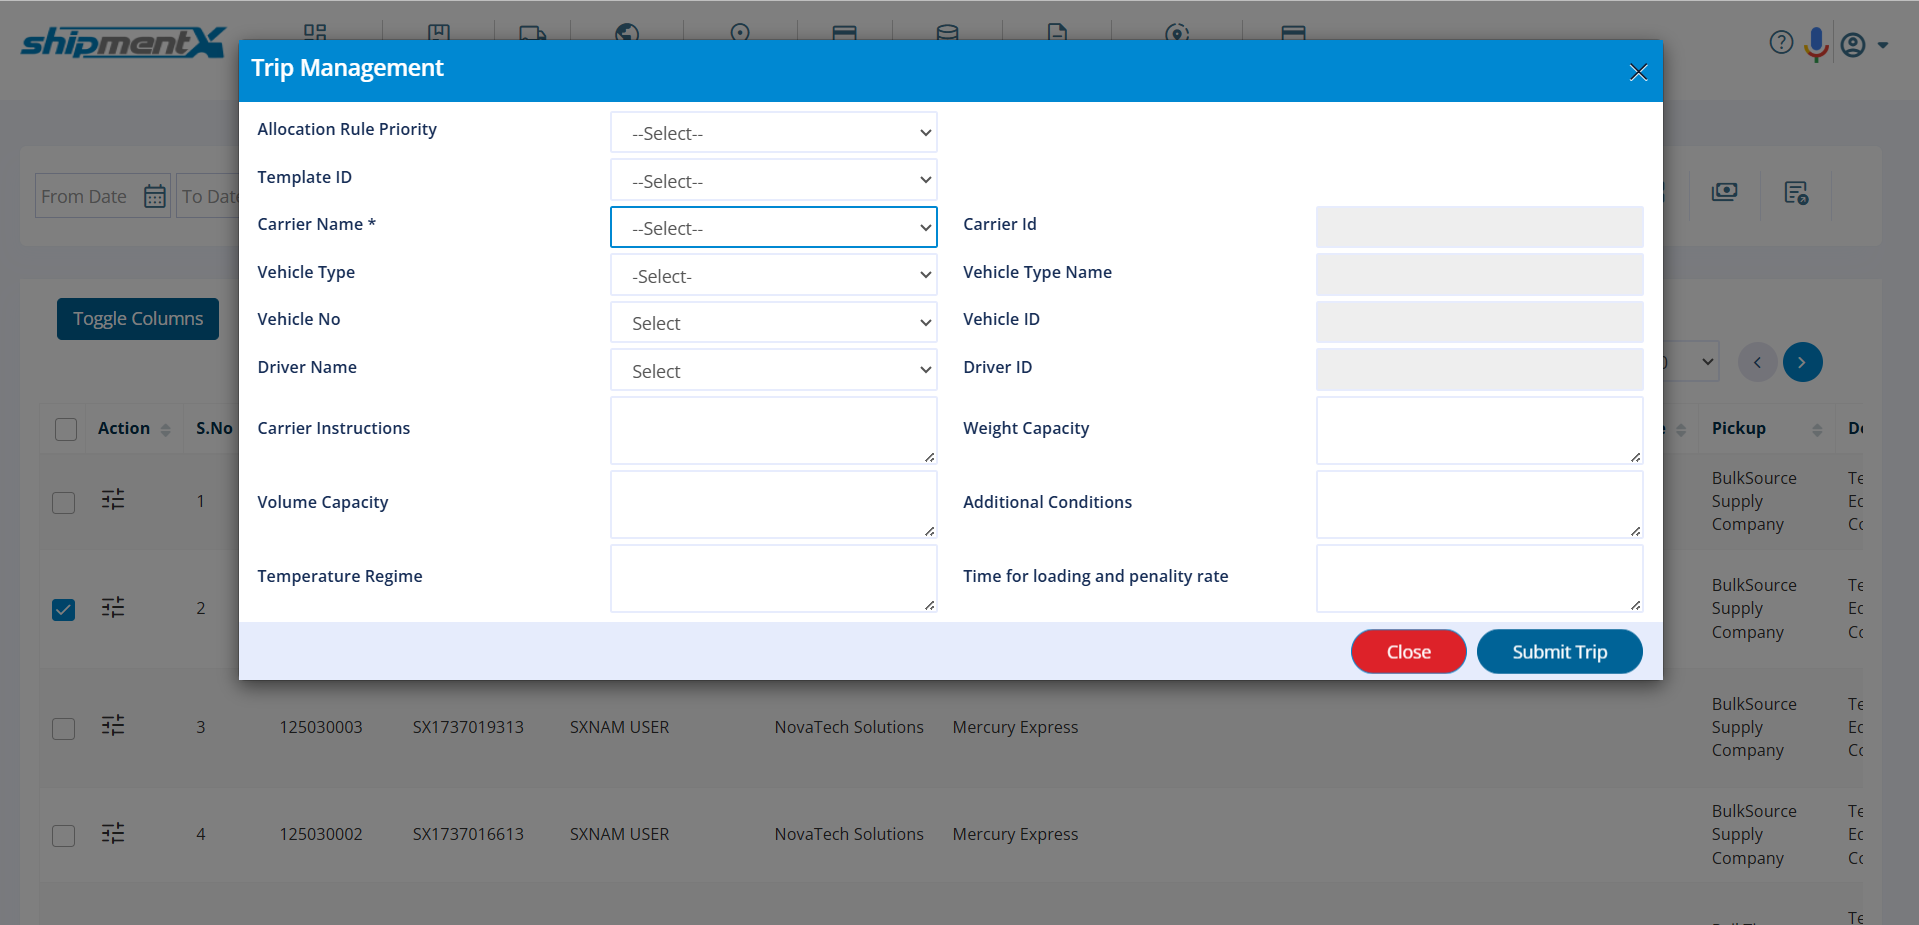
Task: Open the Driver Name dropdown
Action: 773,370
